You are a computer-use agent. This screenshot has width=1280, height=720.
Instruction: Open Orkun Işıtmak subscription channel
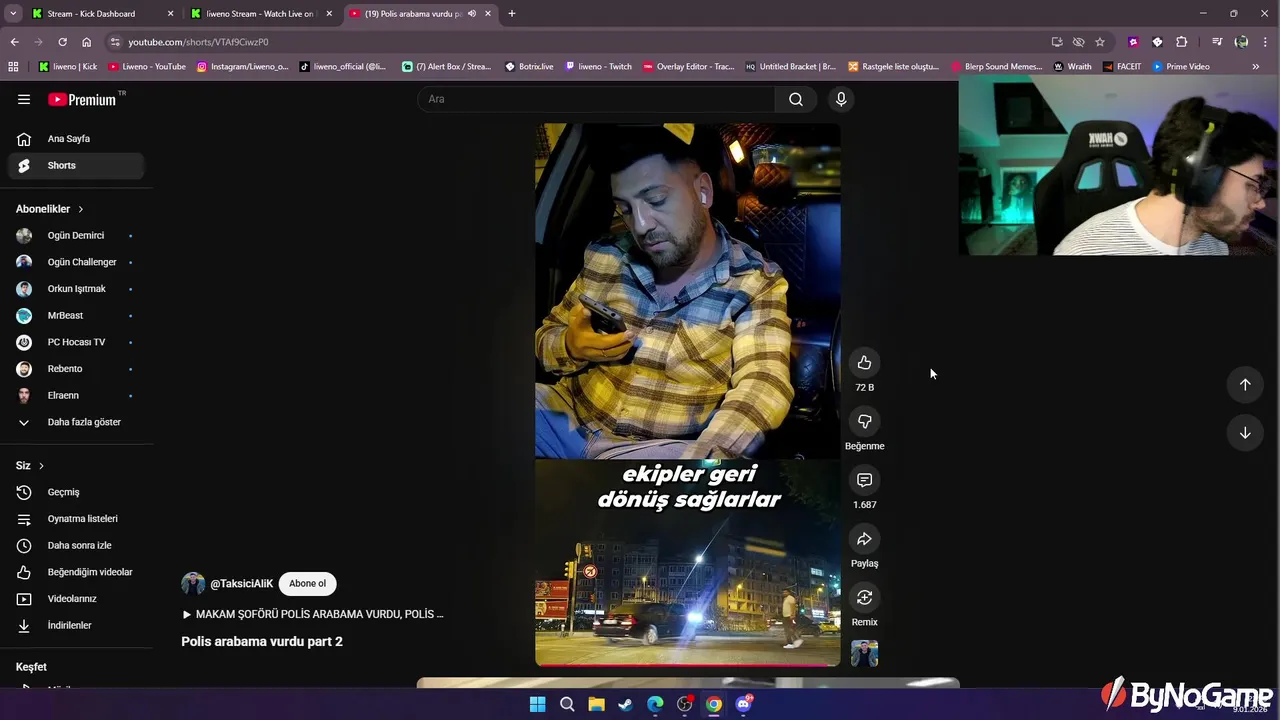pyautogui.click(x=76, y=289)
